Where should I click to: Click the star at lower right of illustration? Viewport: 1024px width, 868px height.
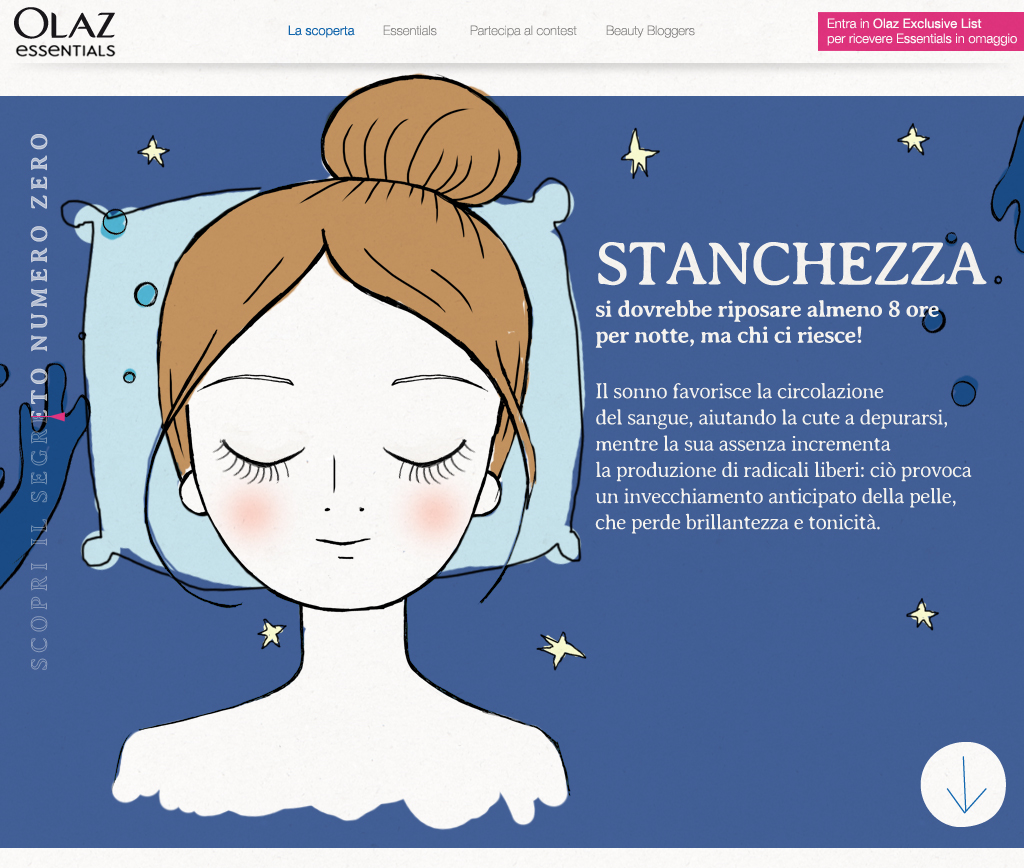922,614
